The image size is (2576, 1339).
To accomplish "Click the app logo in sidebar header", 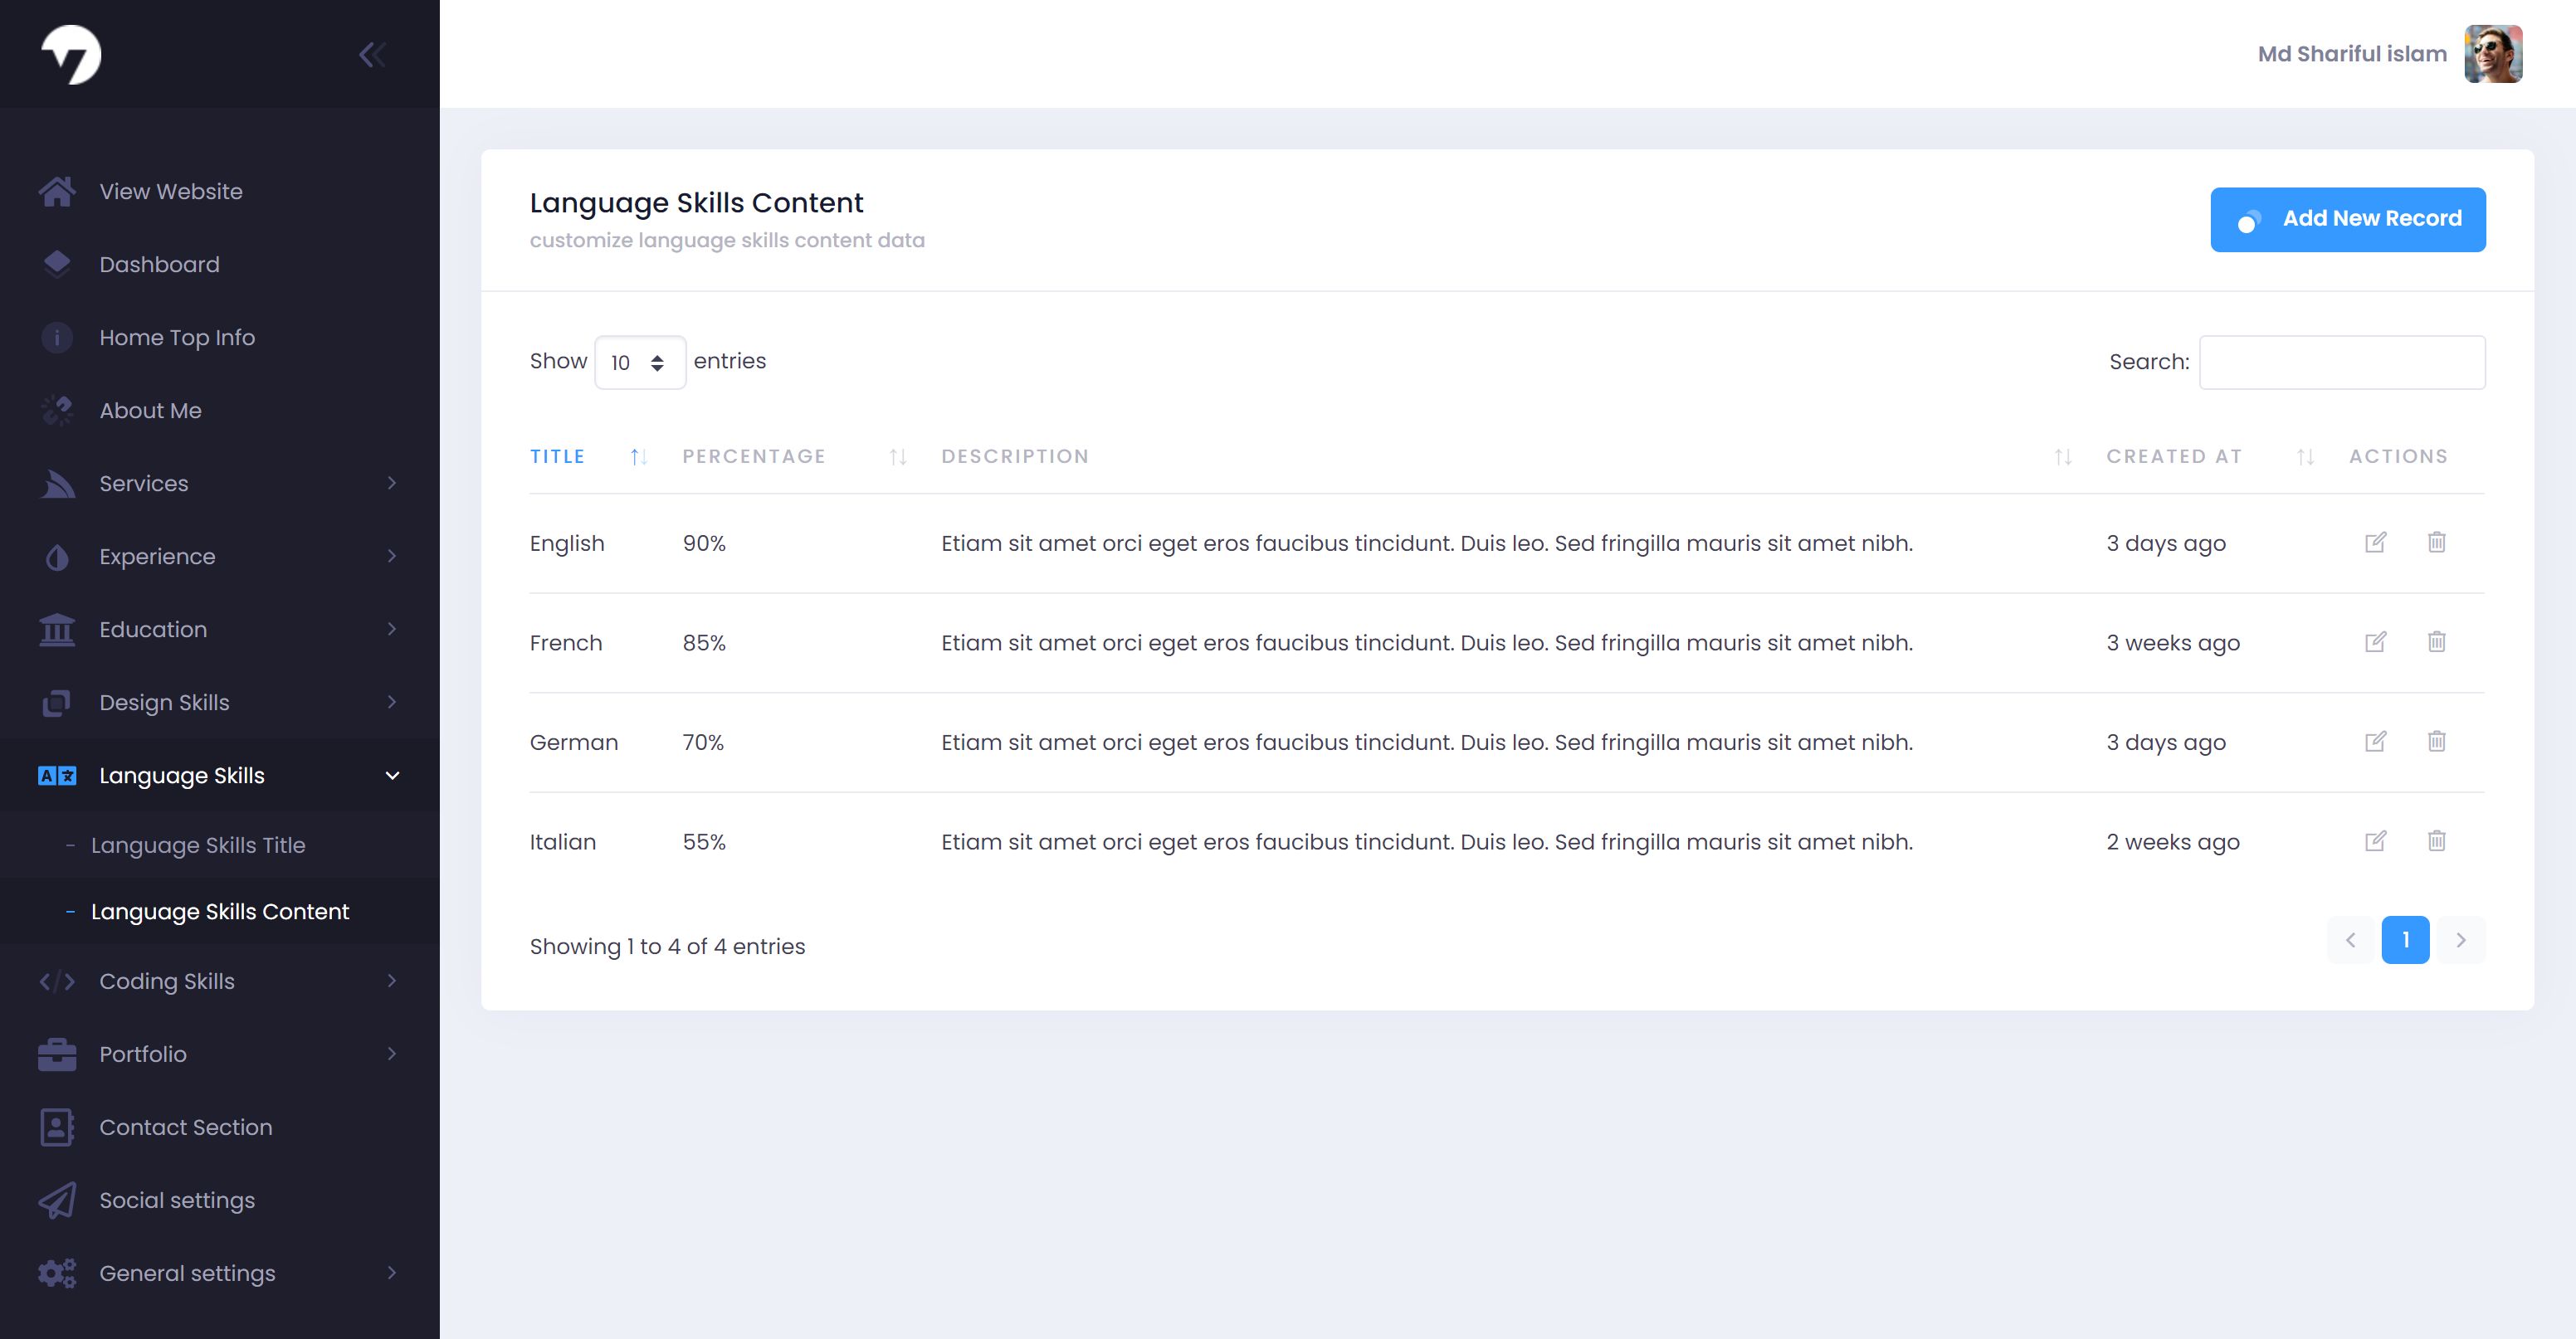I will tap(71, 54).
